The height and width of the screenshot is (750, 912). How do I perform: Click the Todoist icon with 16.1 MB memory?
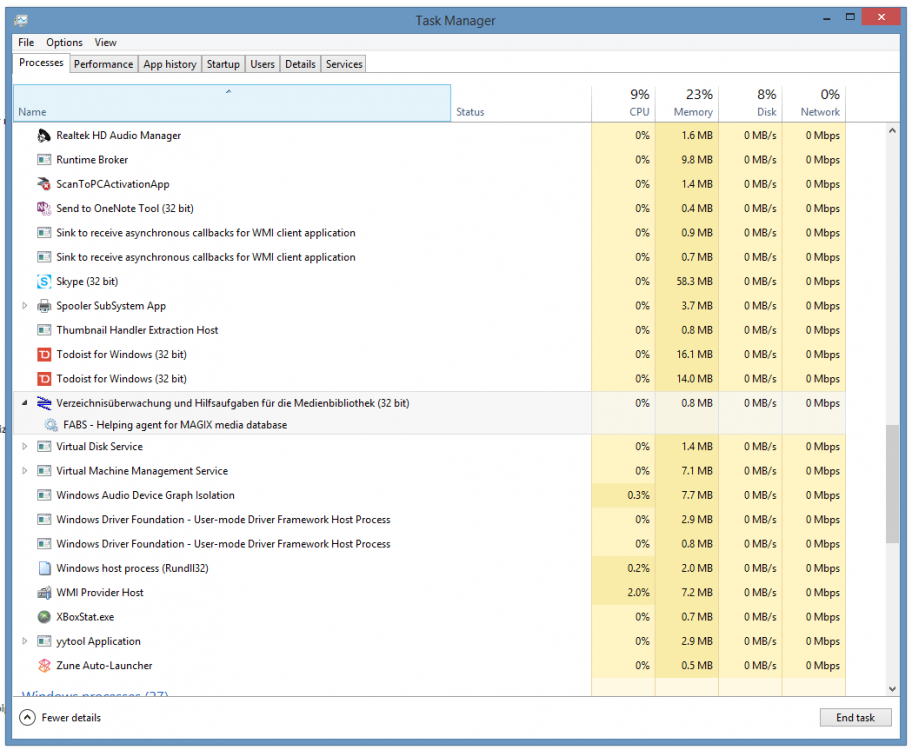(x=44, y=354)
